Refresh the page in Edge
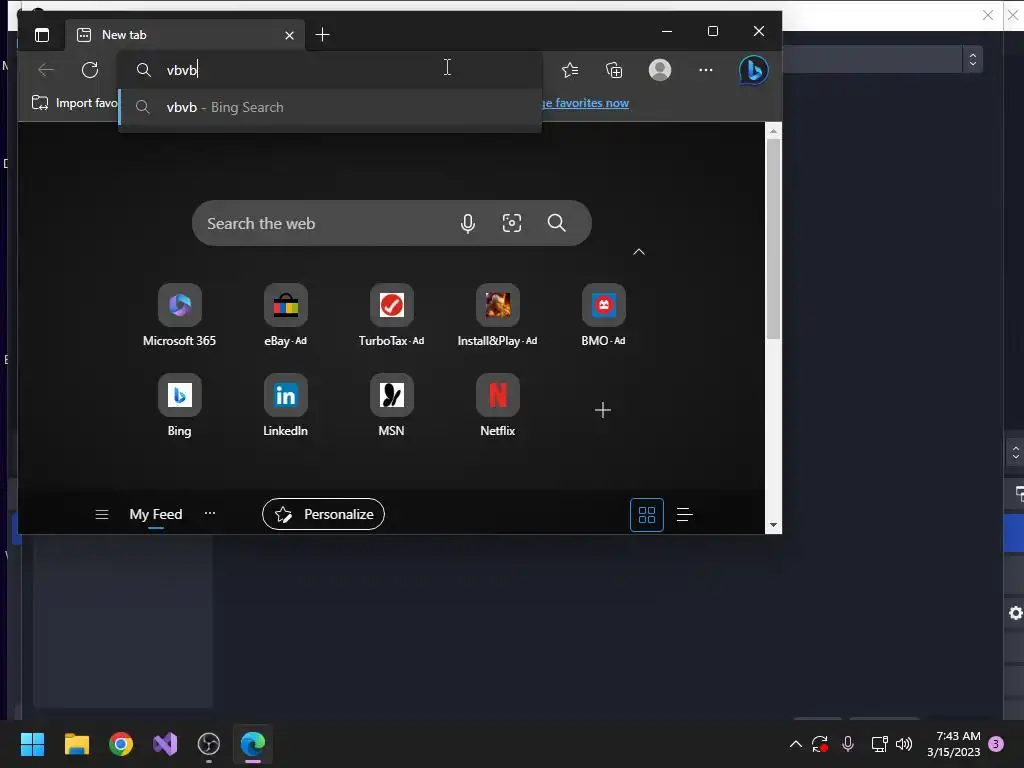This screenshot has height=768, width=1024. click(x=90, y=70)
